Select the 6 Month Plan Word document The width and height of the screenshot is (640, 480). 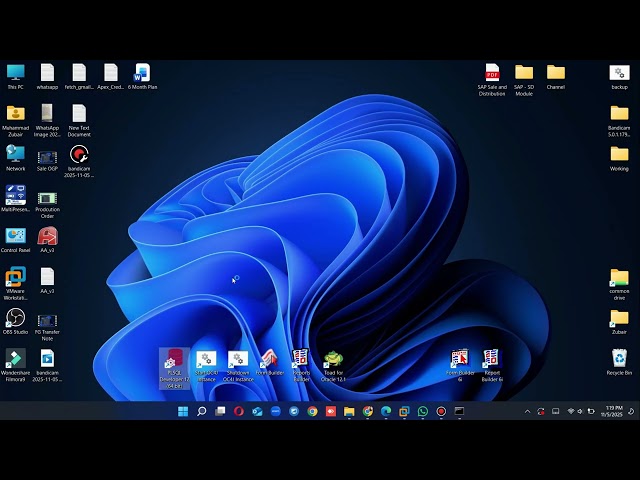(142, 77)
